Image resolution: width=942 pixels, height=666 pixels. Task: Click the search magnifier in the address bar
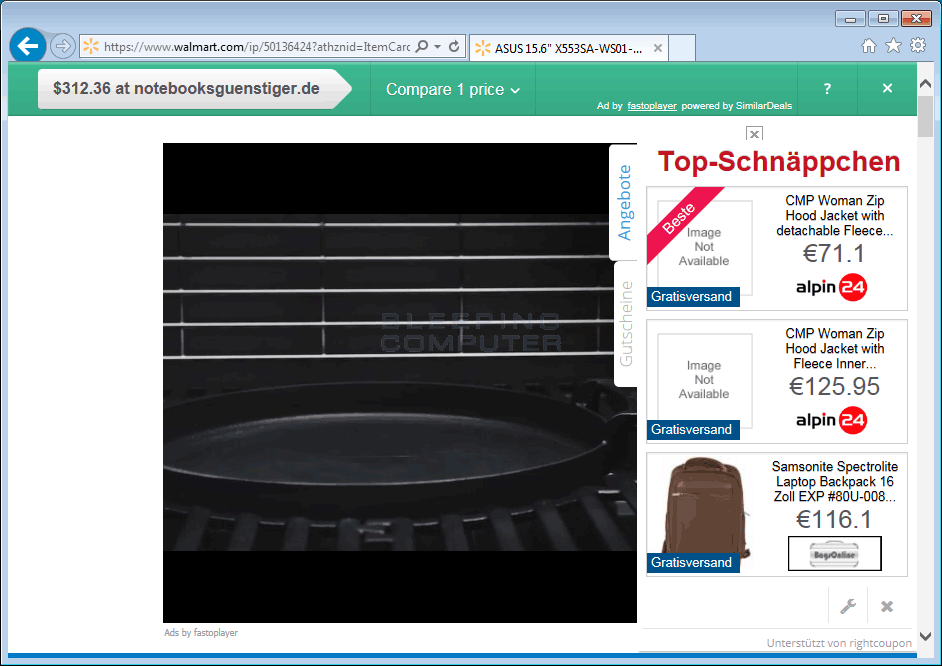[x=423, y=46]
